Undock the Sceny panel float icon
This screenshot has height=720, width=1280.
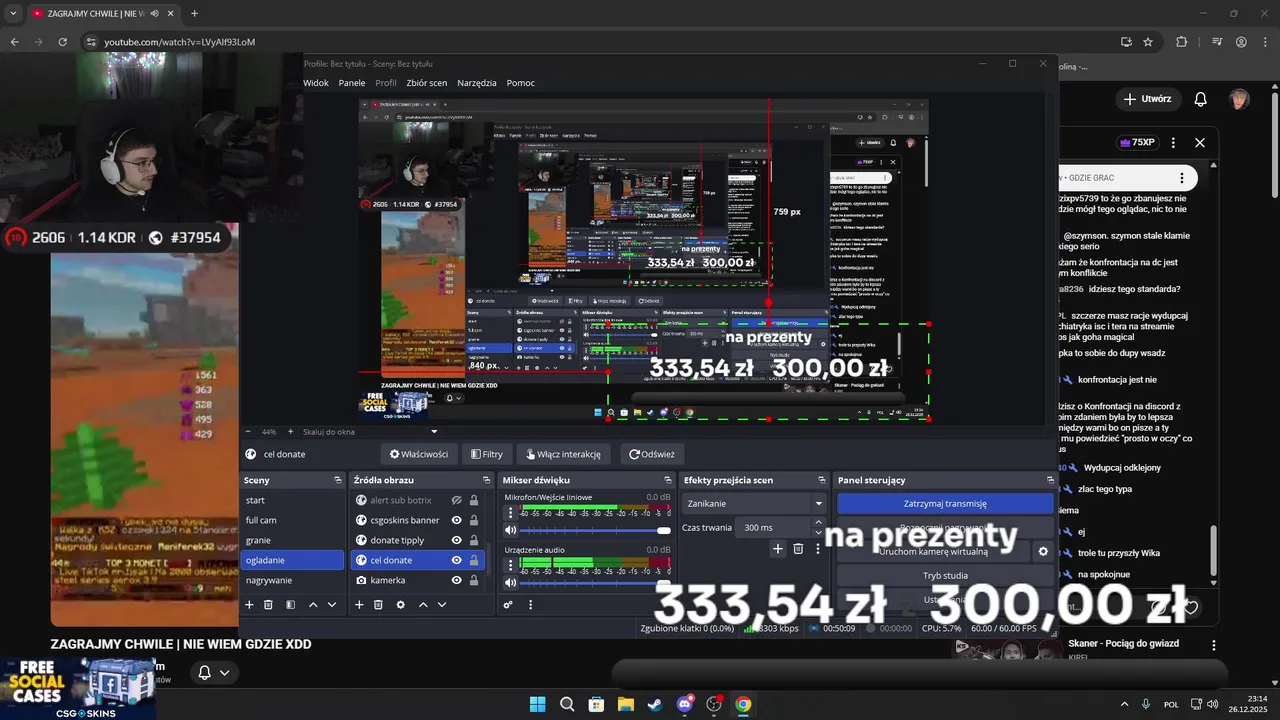pyautogui.click(x=338, y=480)
